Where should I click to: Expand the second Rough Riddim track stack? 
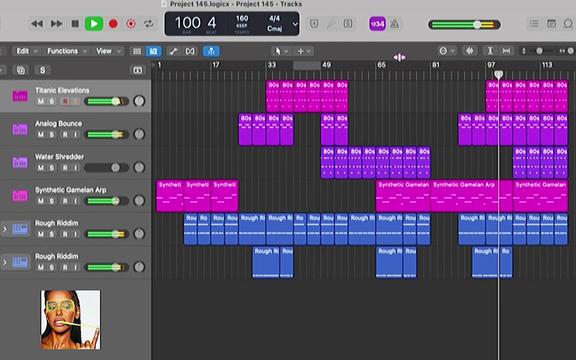pyautogui.click(x=5, y=262)
